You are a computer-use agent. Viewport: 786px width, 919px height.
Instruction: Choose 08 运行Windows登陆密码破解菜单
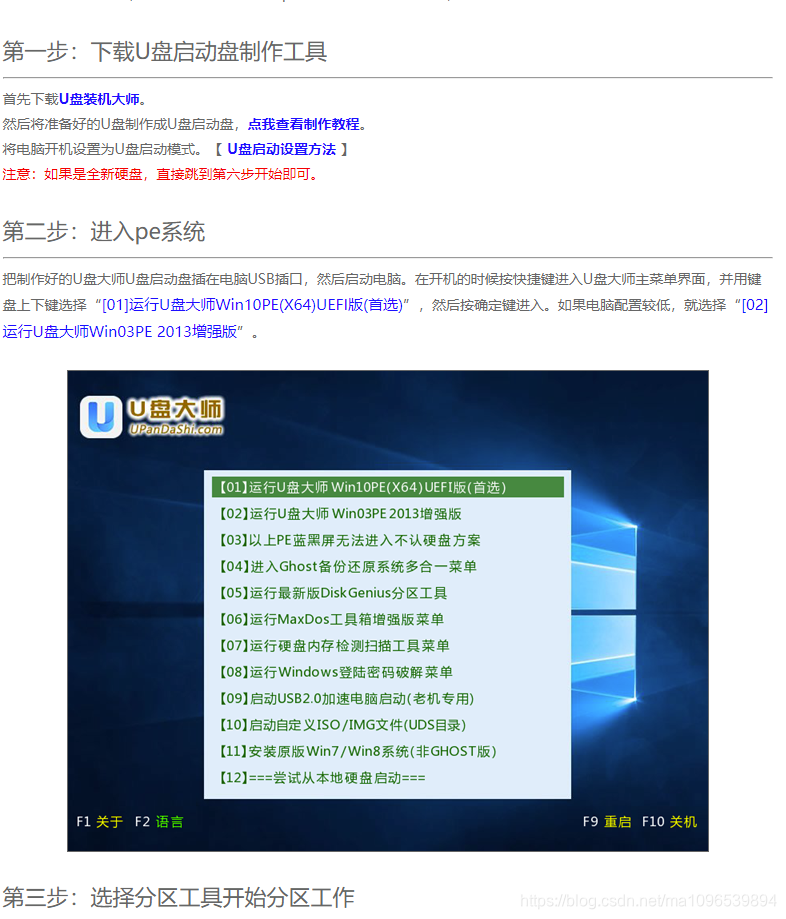click(x=336, y=672)
